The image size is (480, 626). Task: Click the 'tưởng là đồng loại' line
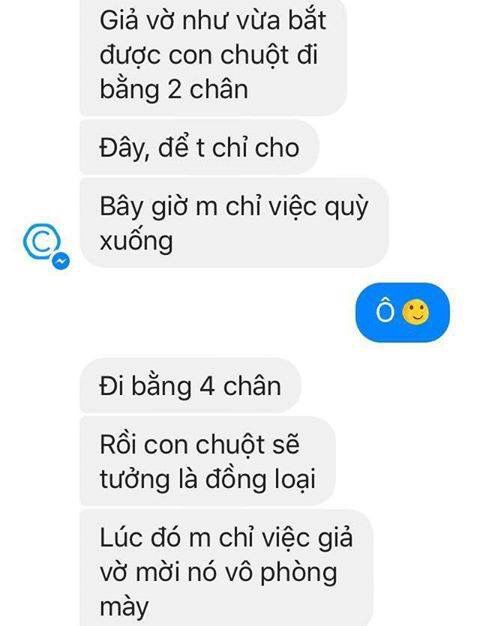tap(208, 479)
